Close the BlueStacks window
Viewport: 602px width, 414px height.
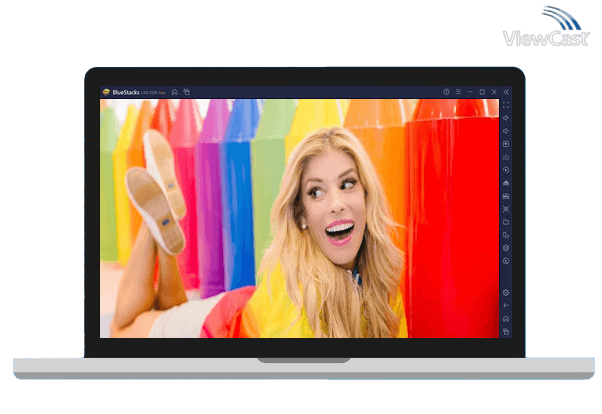click(x=494, y=92)
